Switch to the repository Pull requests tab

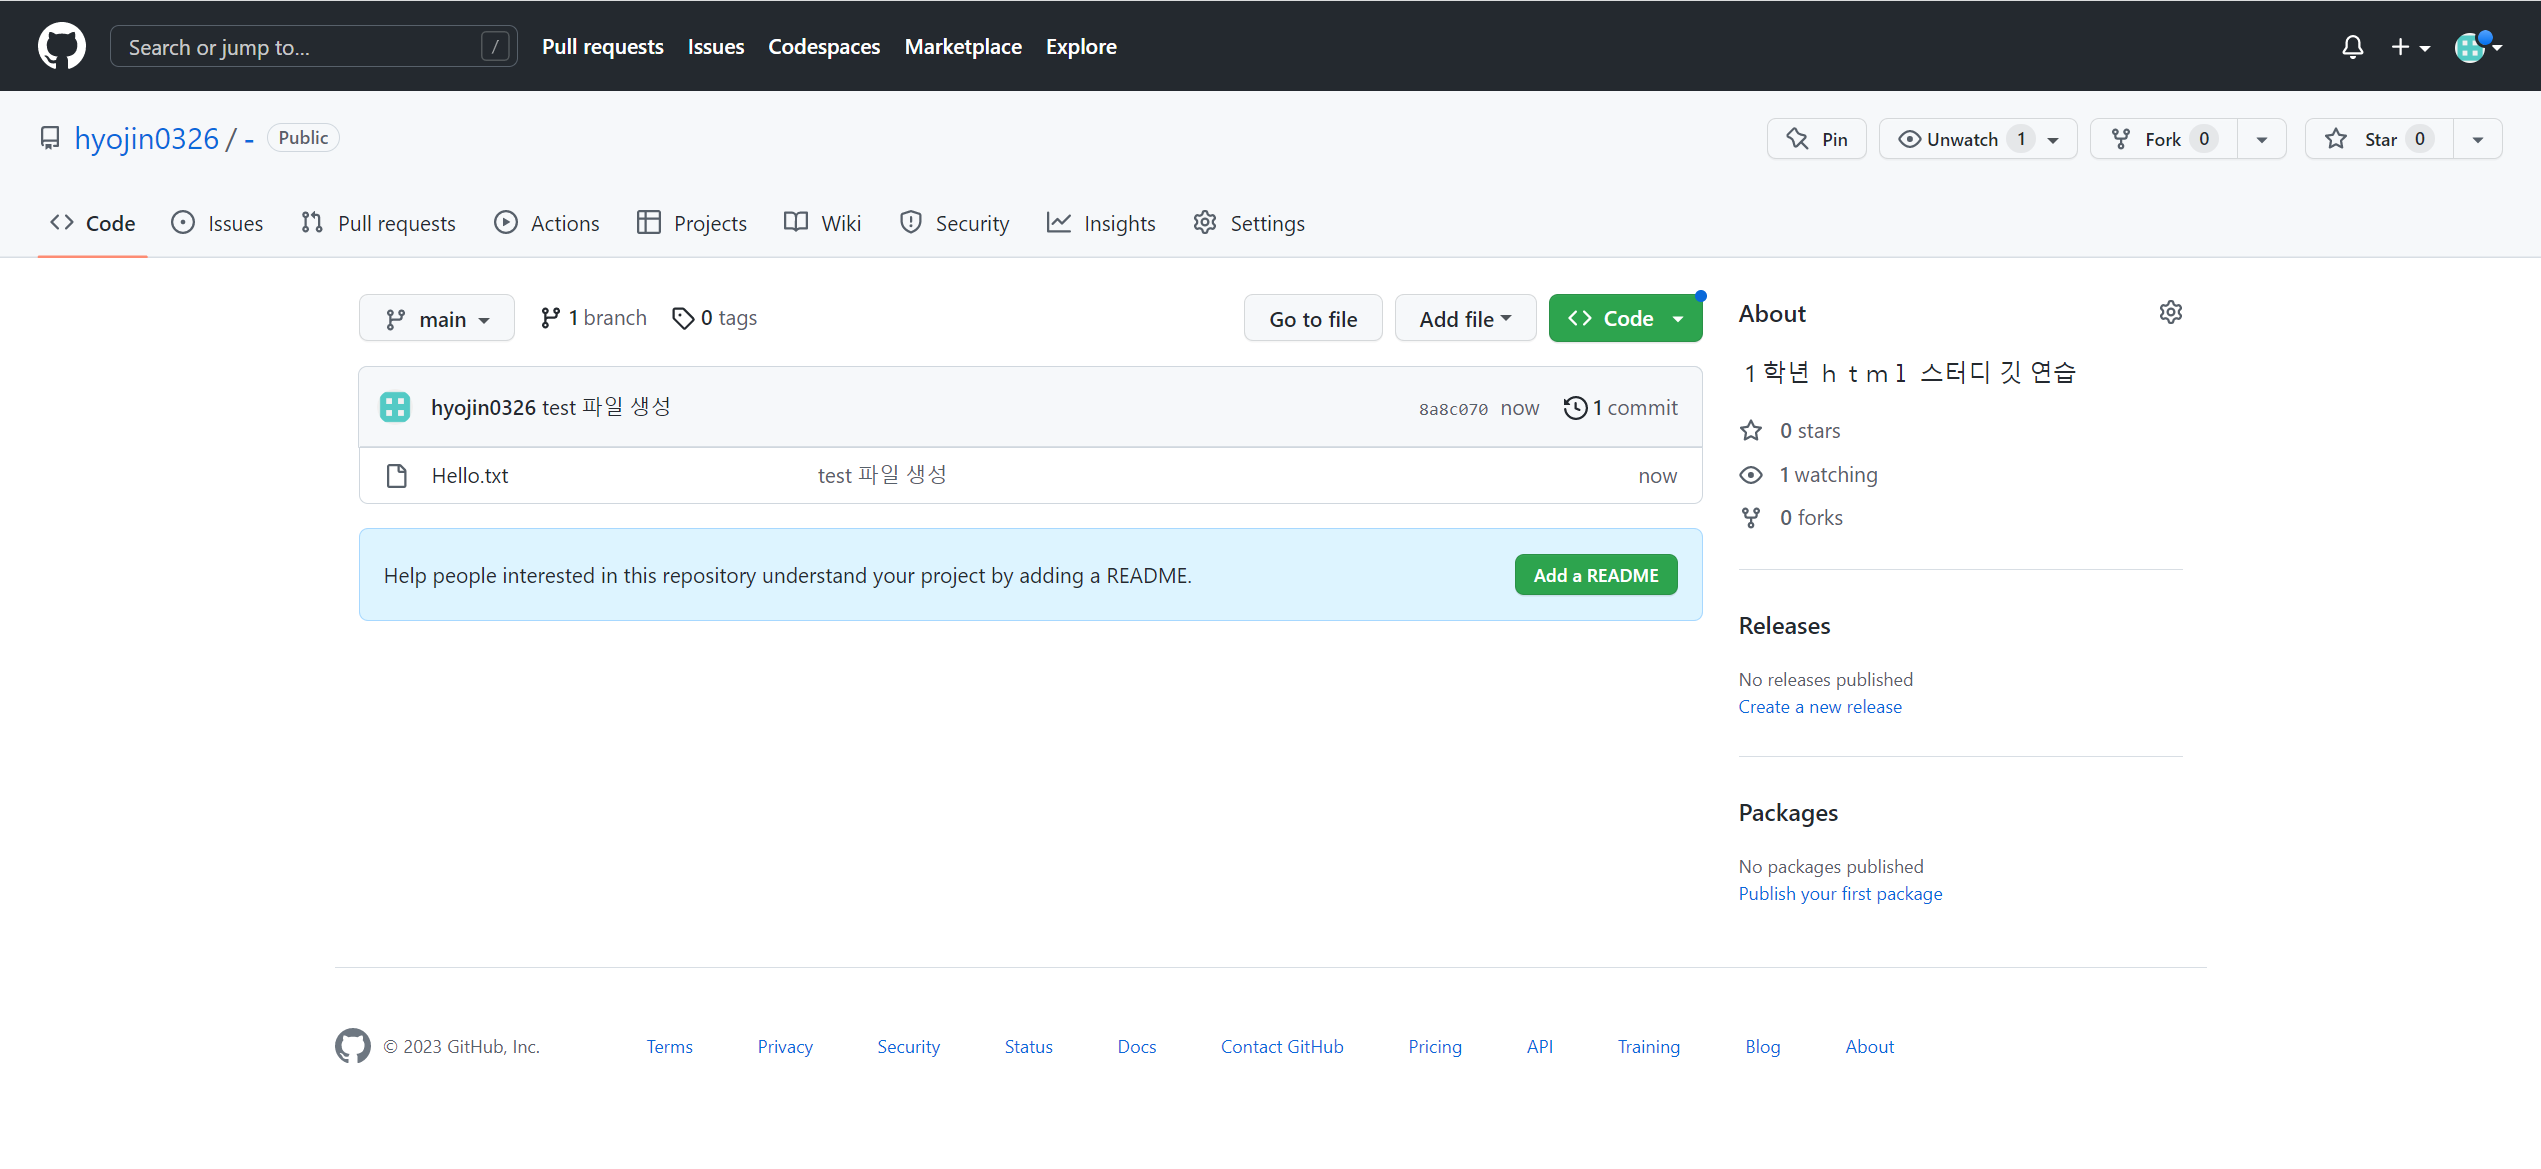[x=378, y=223]
